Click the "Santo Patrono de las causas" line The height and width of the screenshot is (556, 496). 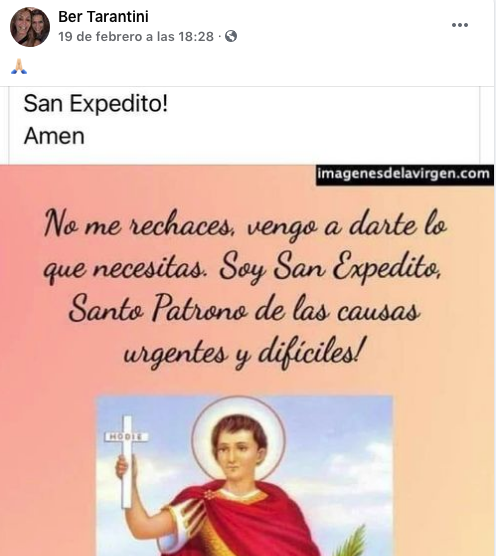[244, 309]
